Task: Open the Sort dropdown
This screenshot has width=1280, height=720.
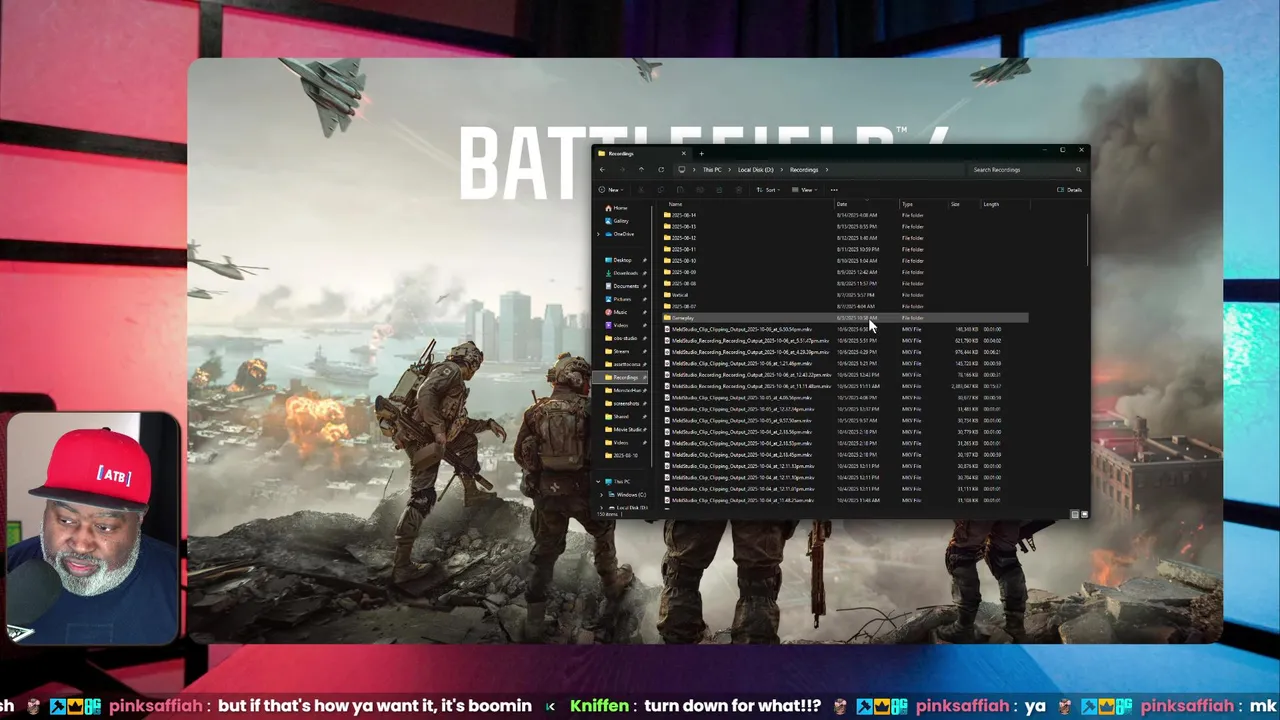Action: [x=768, y=190]
